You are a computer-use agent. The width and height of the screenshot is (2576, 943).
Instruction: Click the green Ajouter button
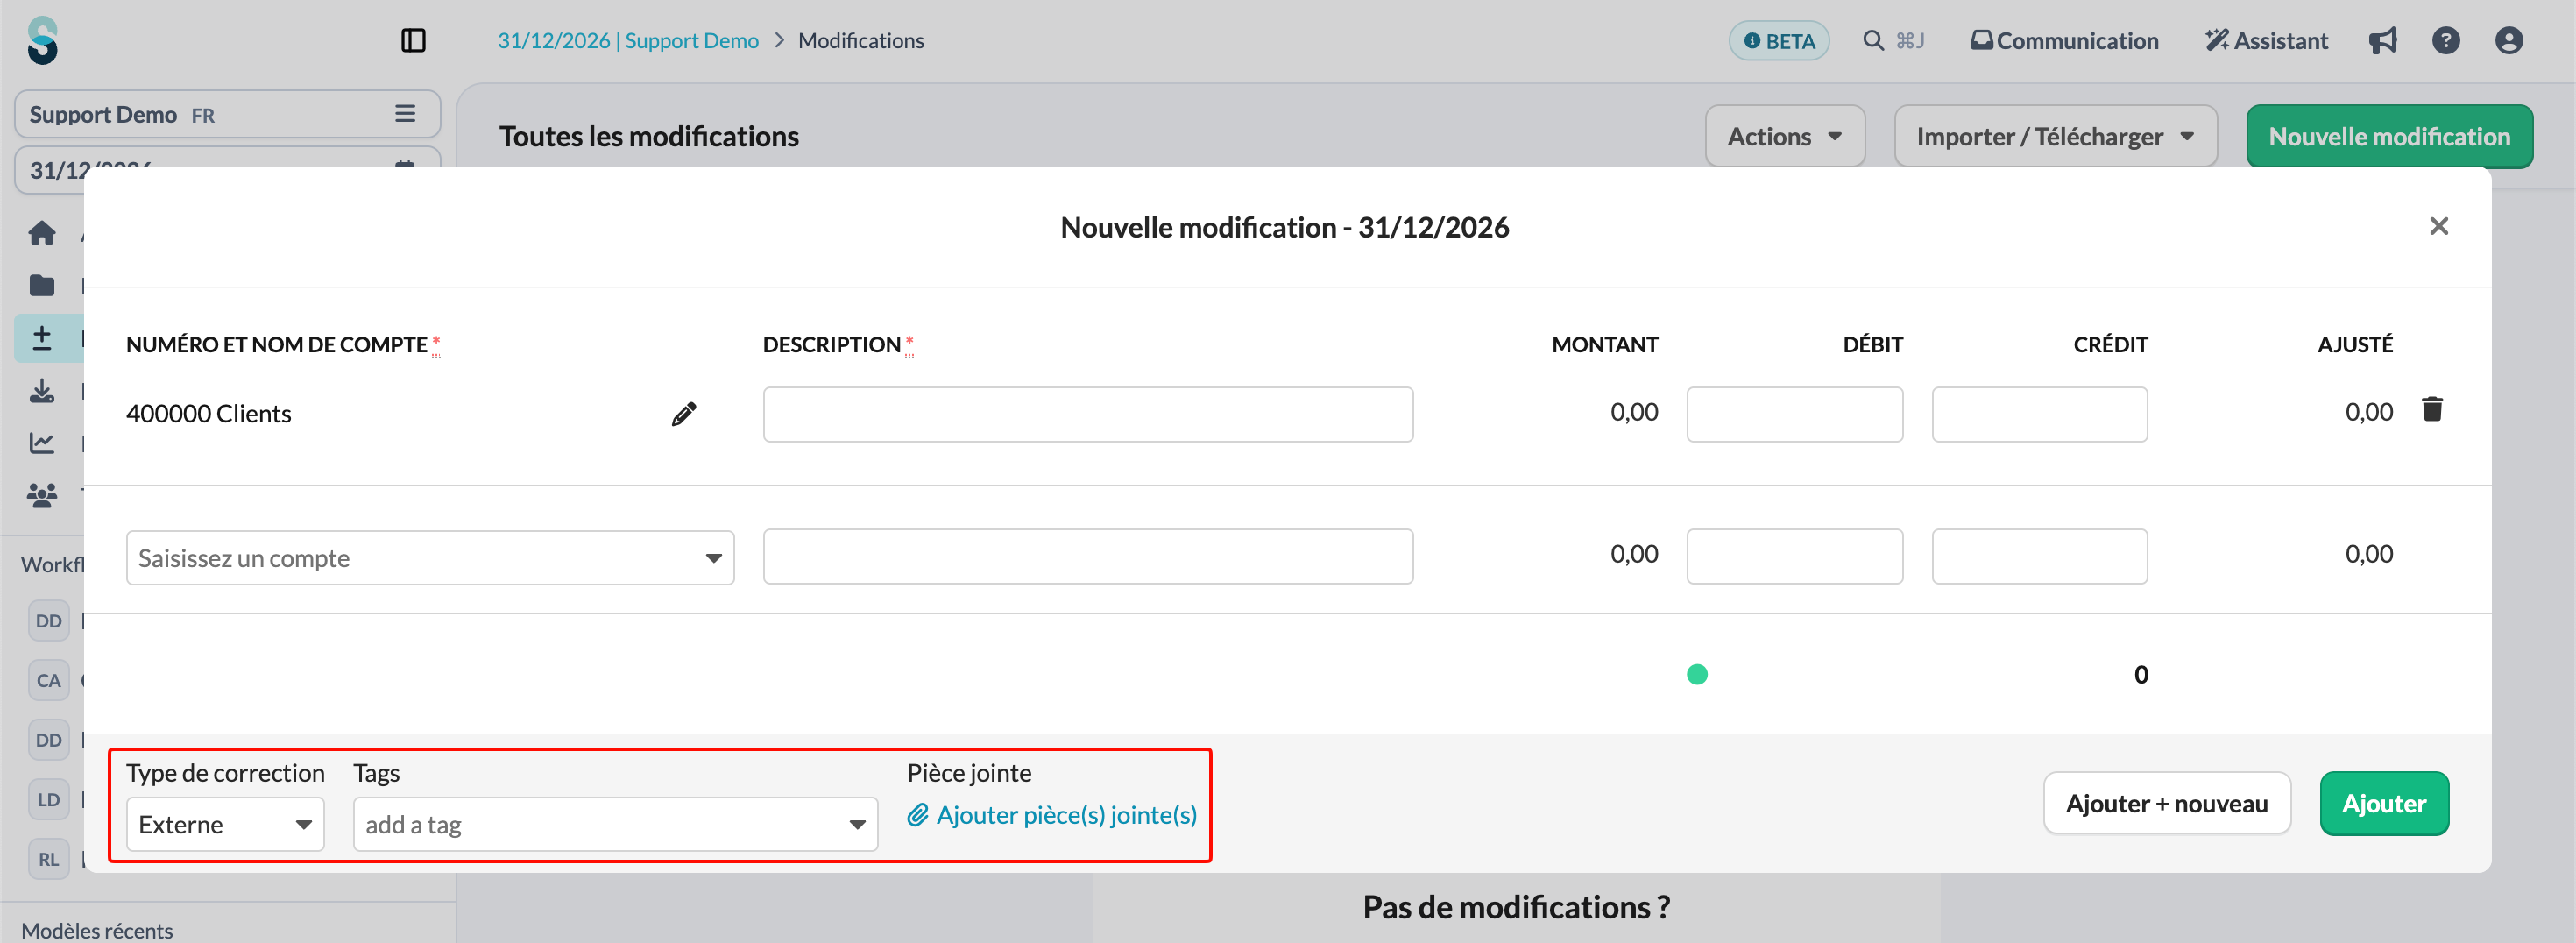pos(2384,804)
